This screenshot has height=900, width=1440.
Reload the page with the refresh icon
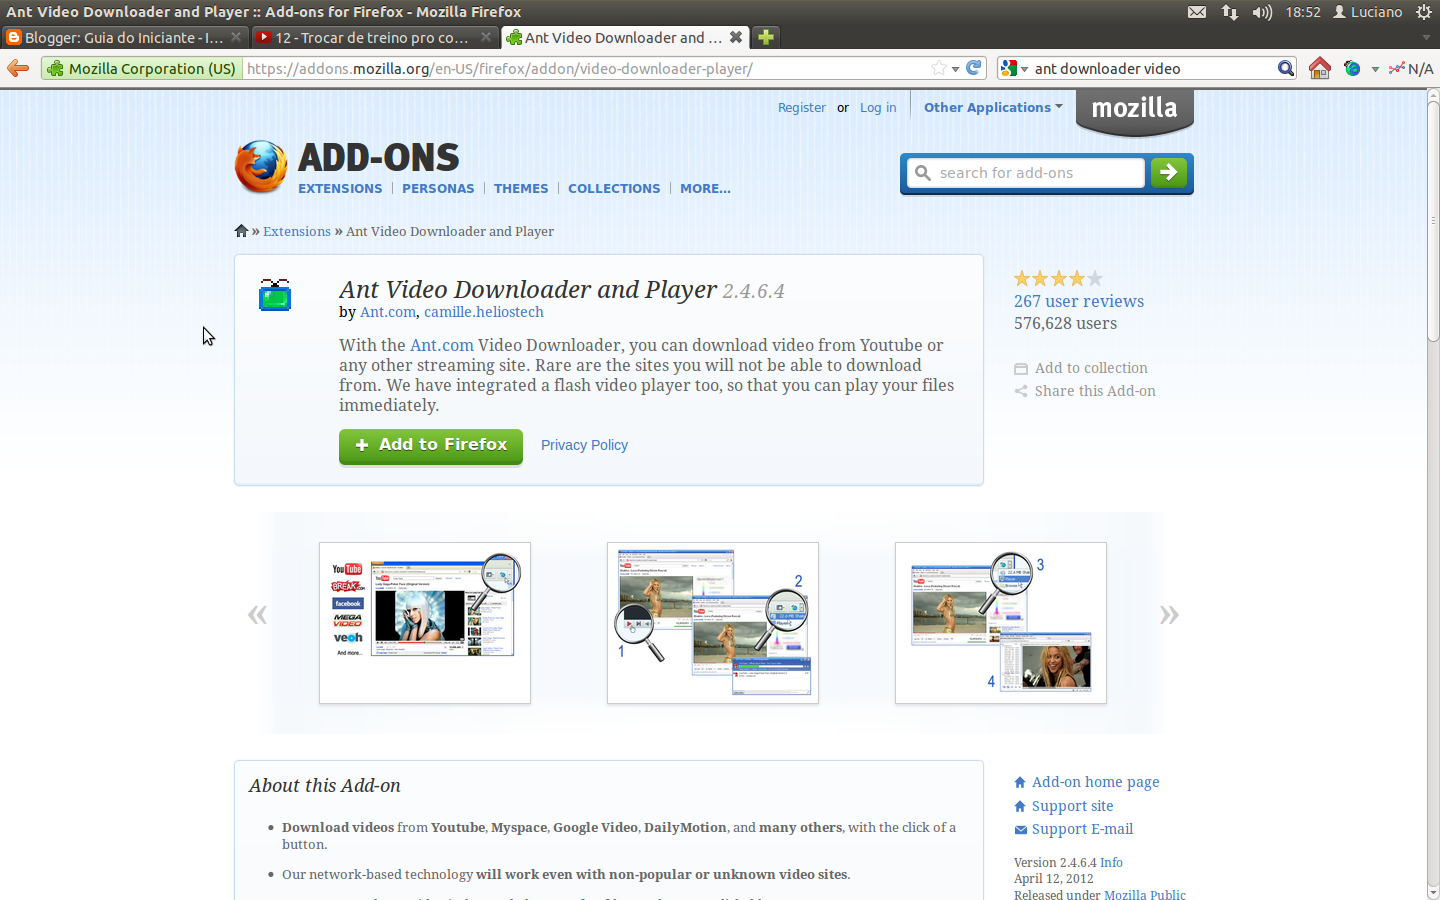tap(973, 68)
